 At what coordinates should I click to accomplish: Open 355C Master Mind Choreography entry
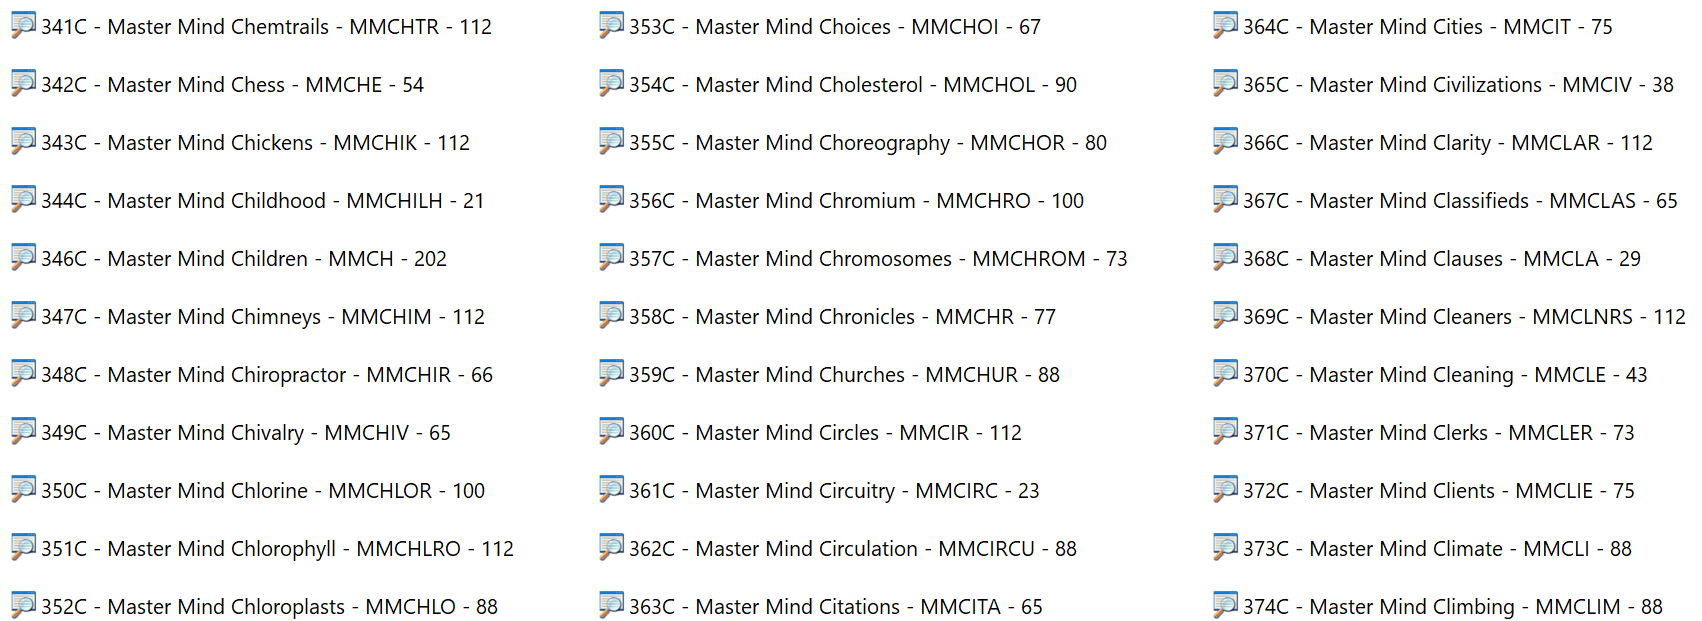click(867, 143)
